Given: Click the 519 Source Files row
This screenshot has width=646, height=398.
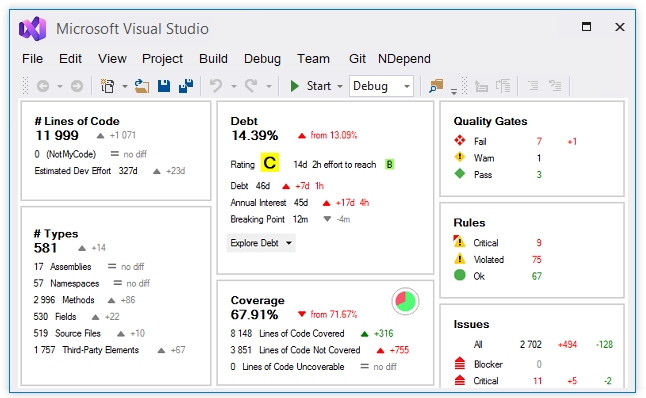Looking at the screenshot, I should pos(89,333).
